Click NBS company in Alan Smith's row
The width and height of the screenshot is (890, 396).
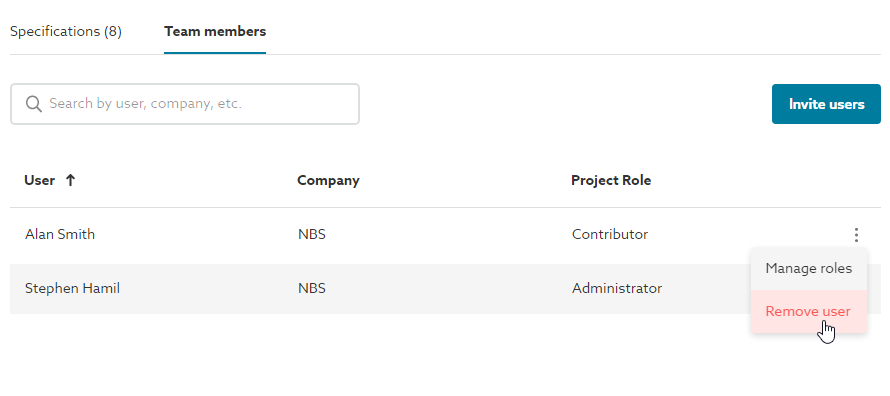coord(312,234)
